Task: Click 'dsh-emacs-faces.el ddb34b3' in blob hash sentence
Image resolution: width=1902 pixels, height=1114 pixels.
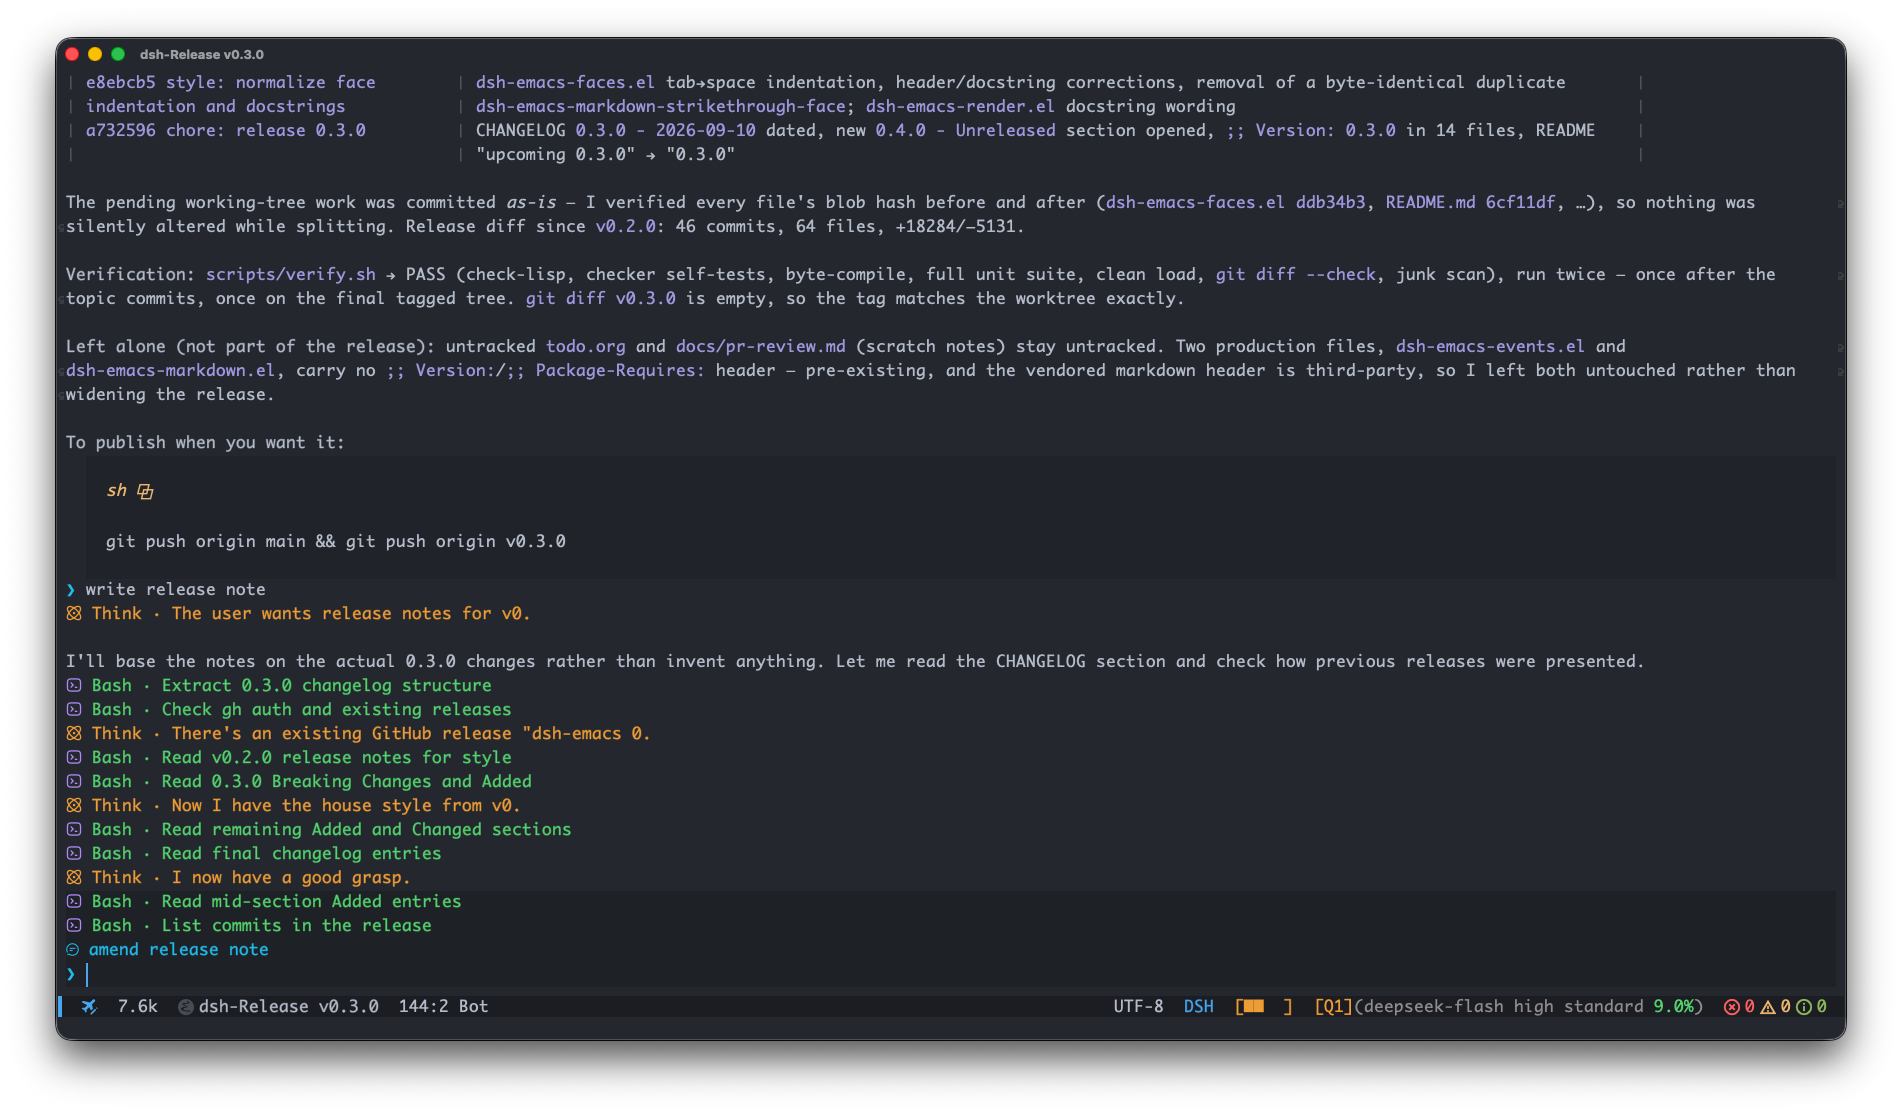Action: 1235,202
